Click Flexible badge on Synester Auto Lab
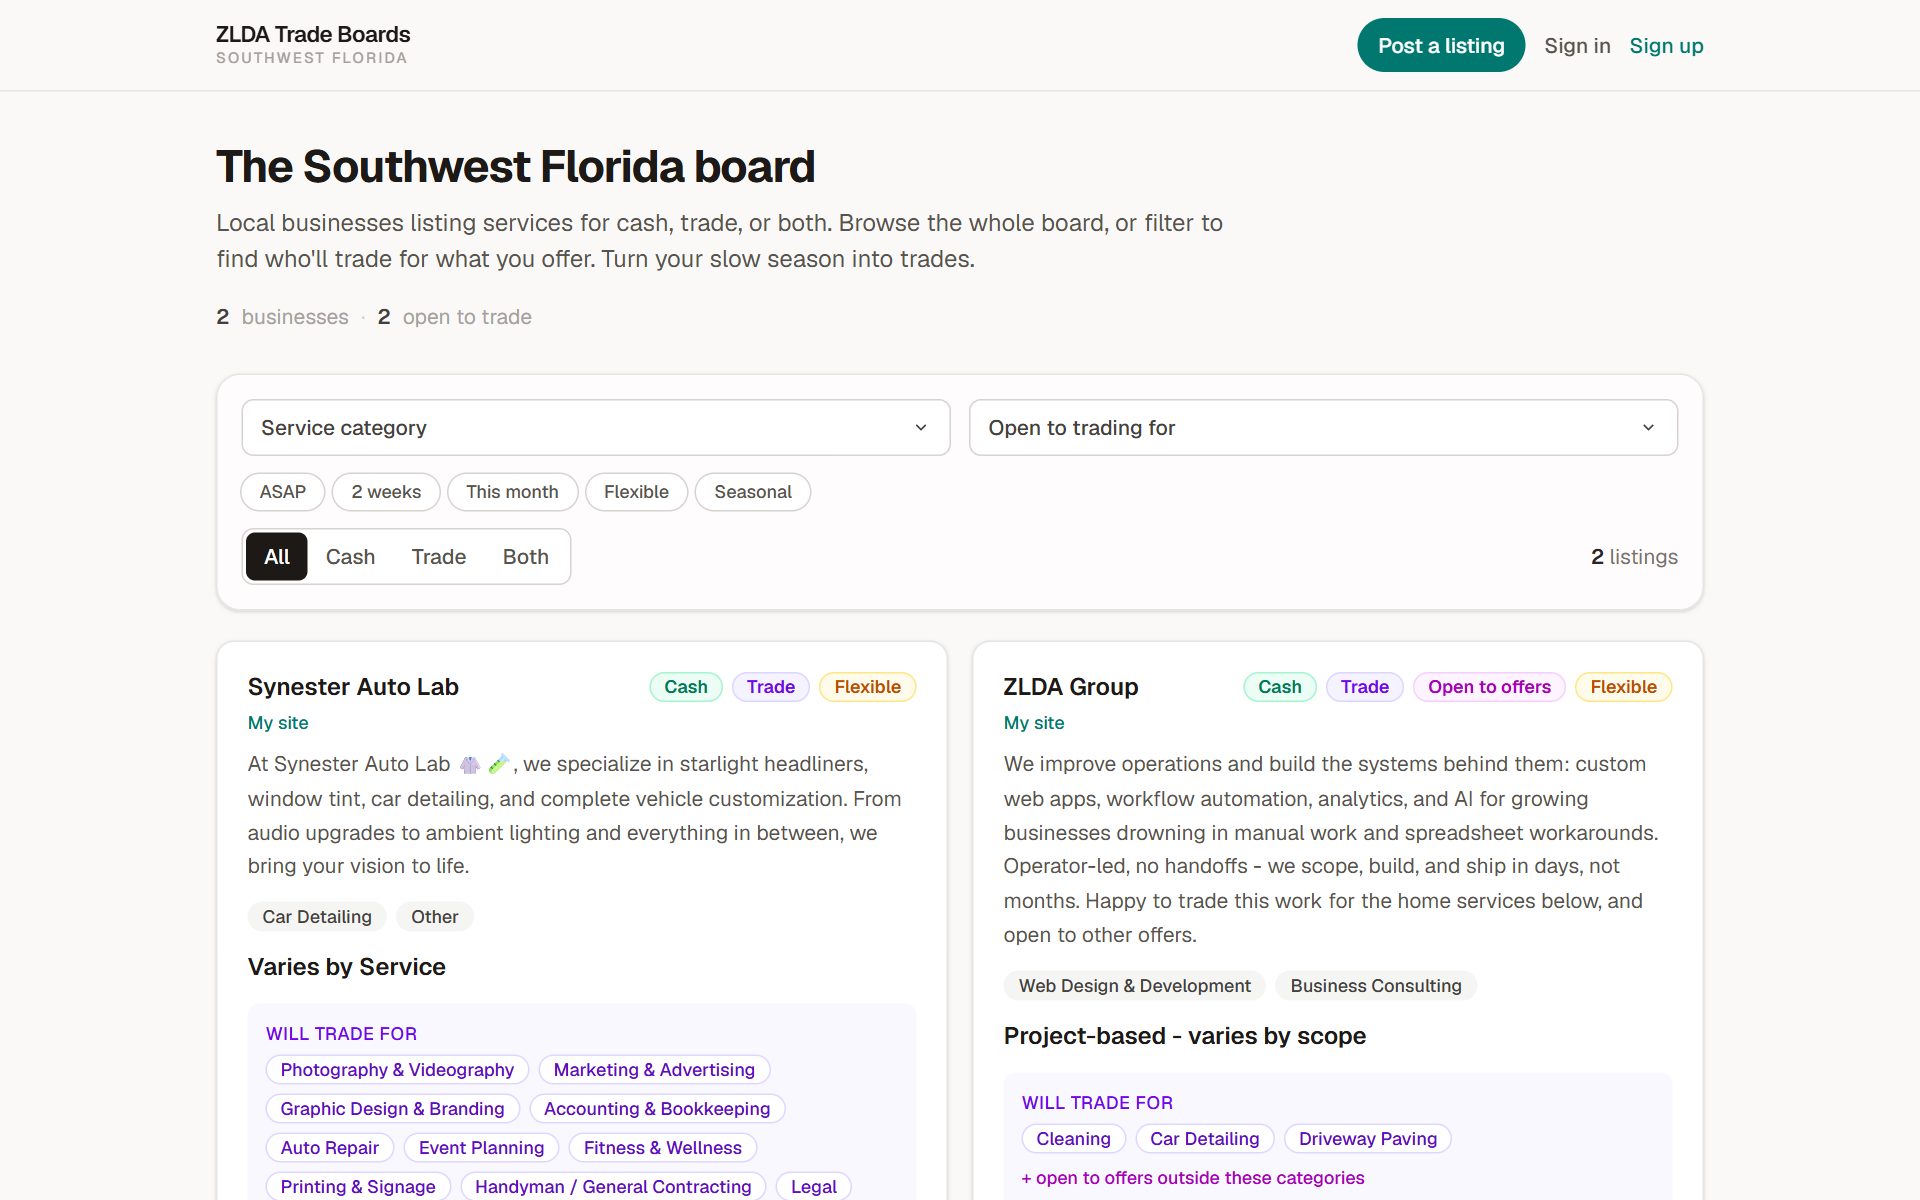Viewport: 1920px width, 1200px height. click(x=868, y=687)
